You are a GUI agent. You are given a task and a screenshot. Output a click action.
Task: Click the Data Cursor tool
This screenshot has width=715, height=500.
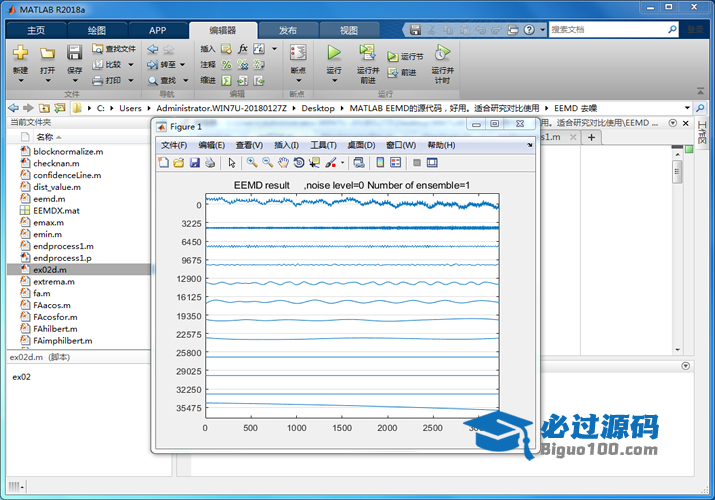coord(314,162)
